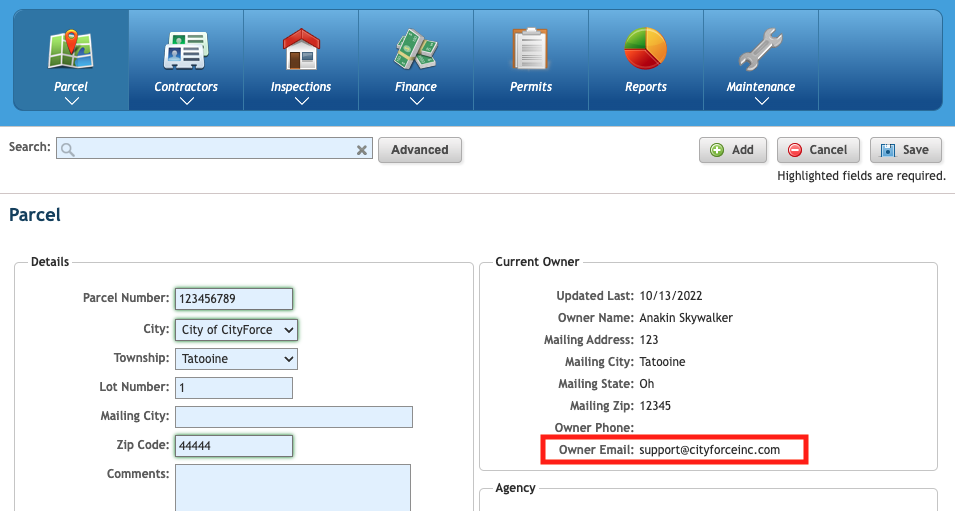Click the magnifier icon in Search box
This screenshot has height=511, width=955.
point(68,149)
